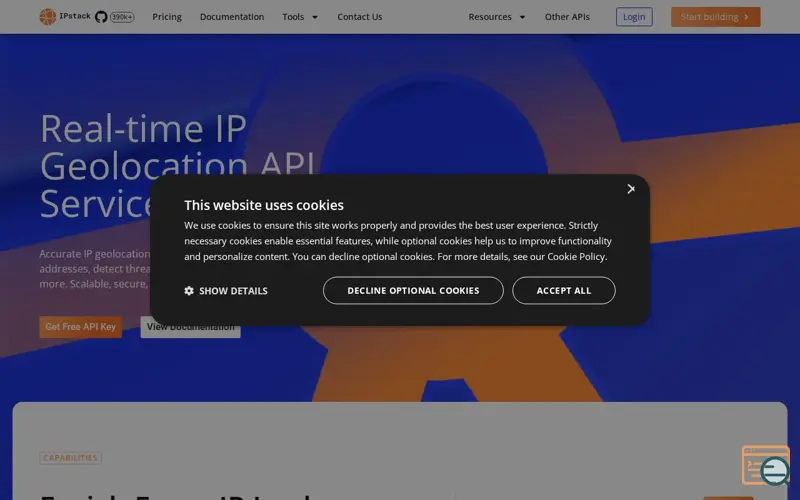Close the cookie dialog with X
The image size is (800, 500).
click(631, 189)
